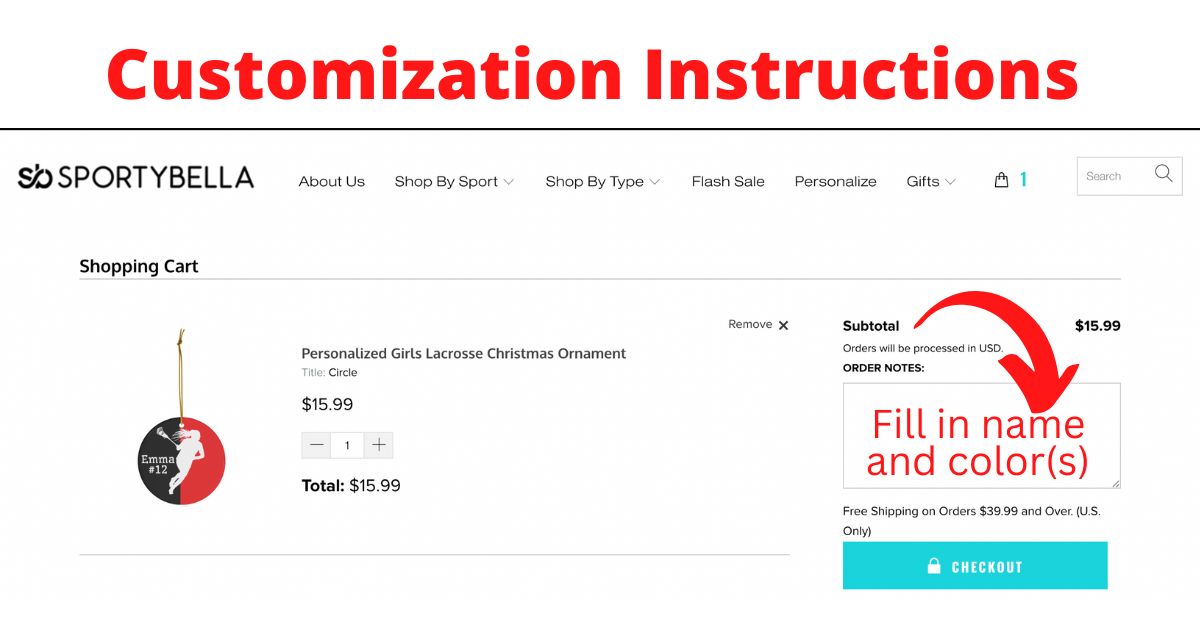Remove item using the X icon
The height and width of the screenshot is (630, 1200).
click(x=783, y=325)
